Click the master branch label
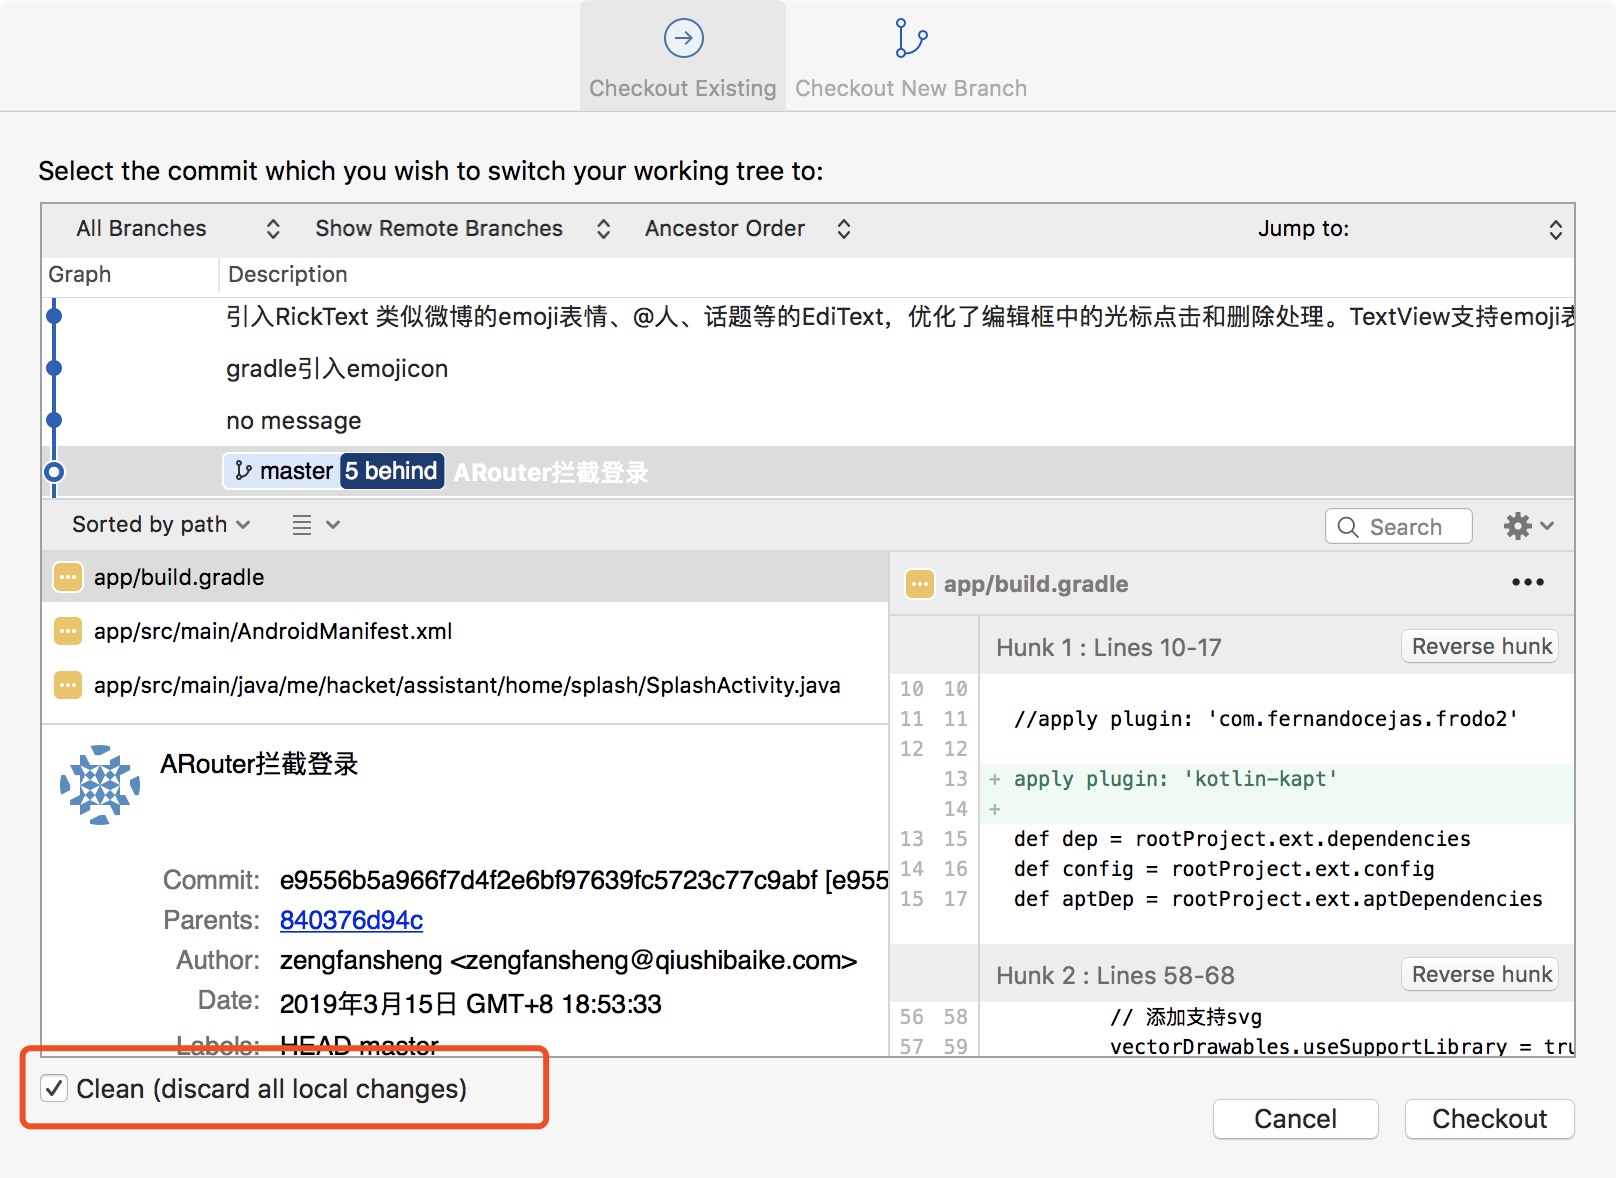Screen dimensions: 1616x1178 283,471
